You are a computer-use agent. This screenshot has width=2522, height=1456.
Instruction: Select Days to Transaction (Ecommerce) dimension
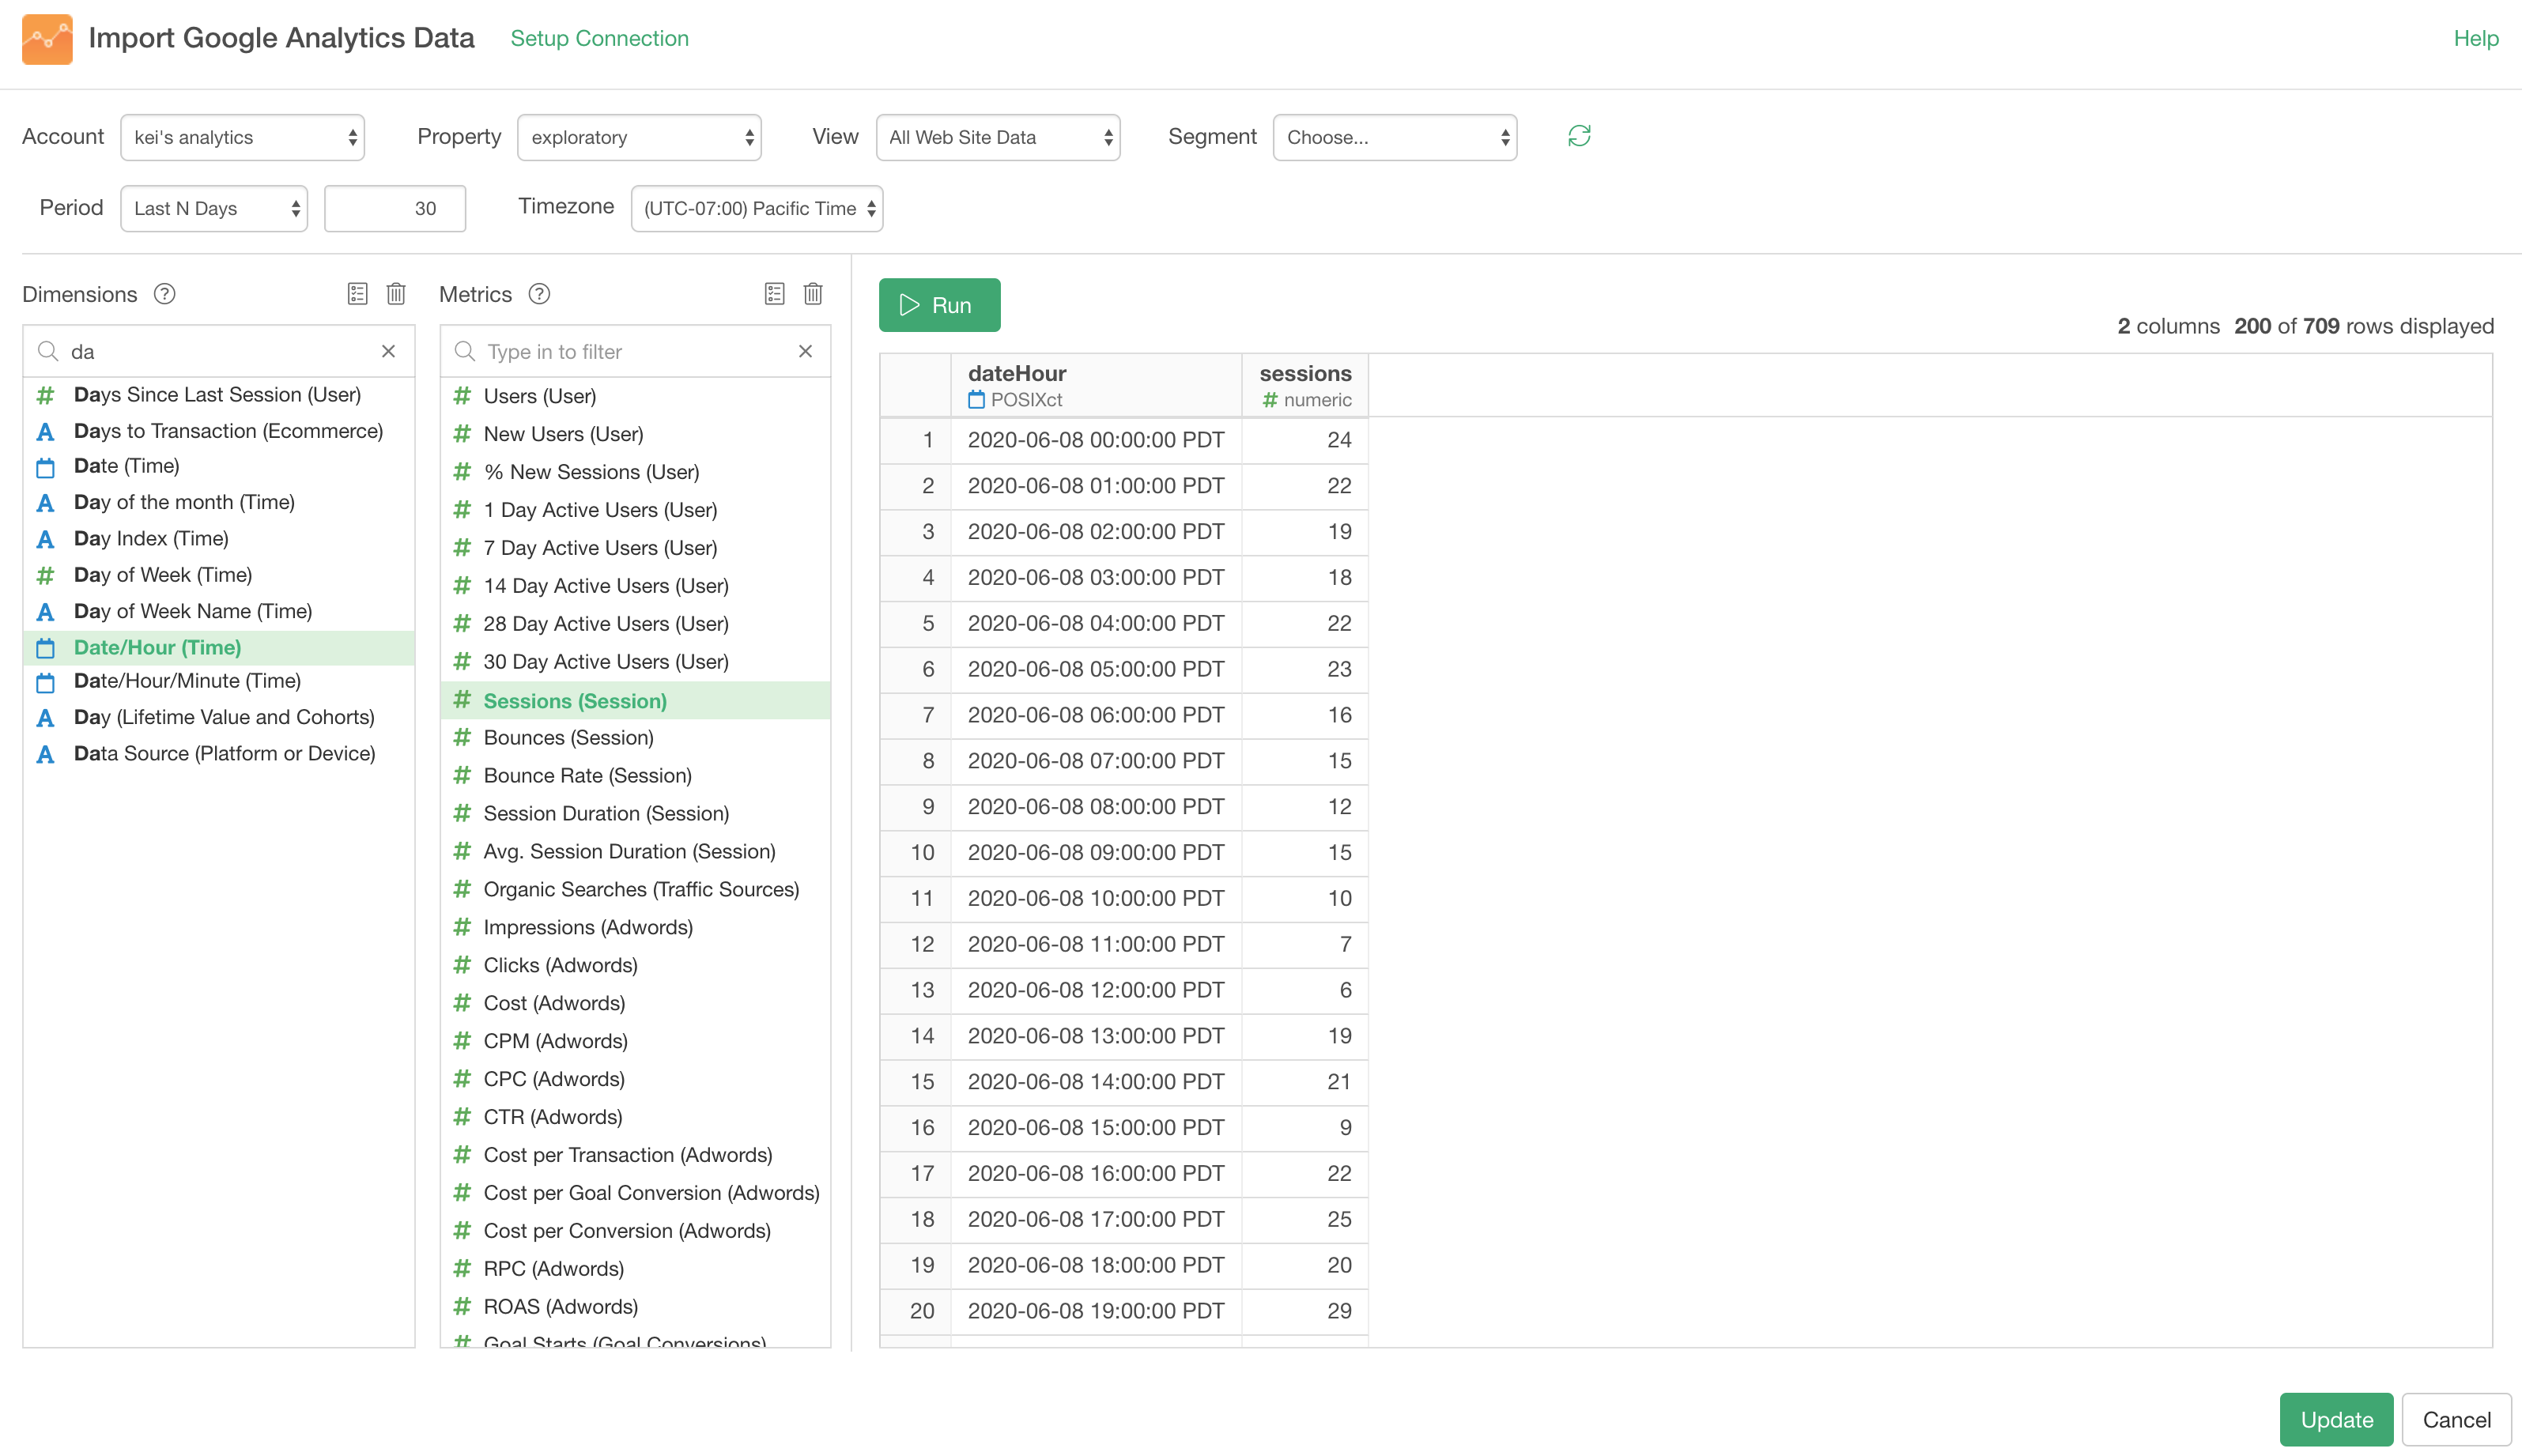(219, 431)
